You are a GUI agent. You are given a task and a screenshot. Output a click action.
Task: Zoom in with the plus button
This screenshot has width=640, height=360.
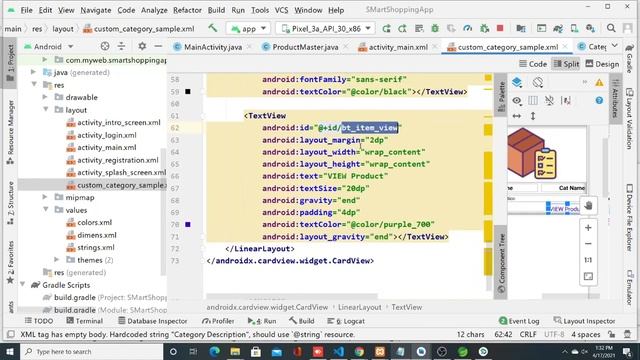click(x=588, y=228)
